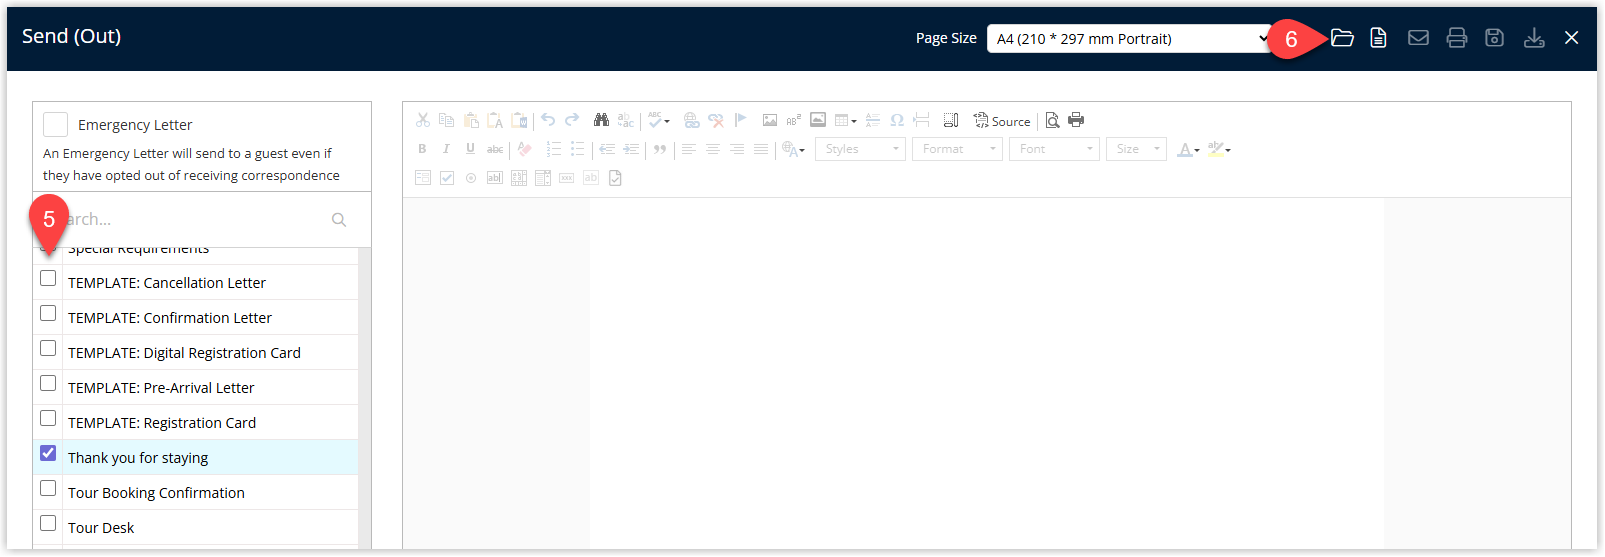Toggle Strikethrough formatting
Screen dimensions: 1605x557
pos(495,149)
